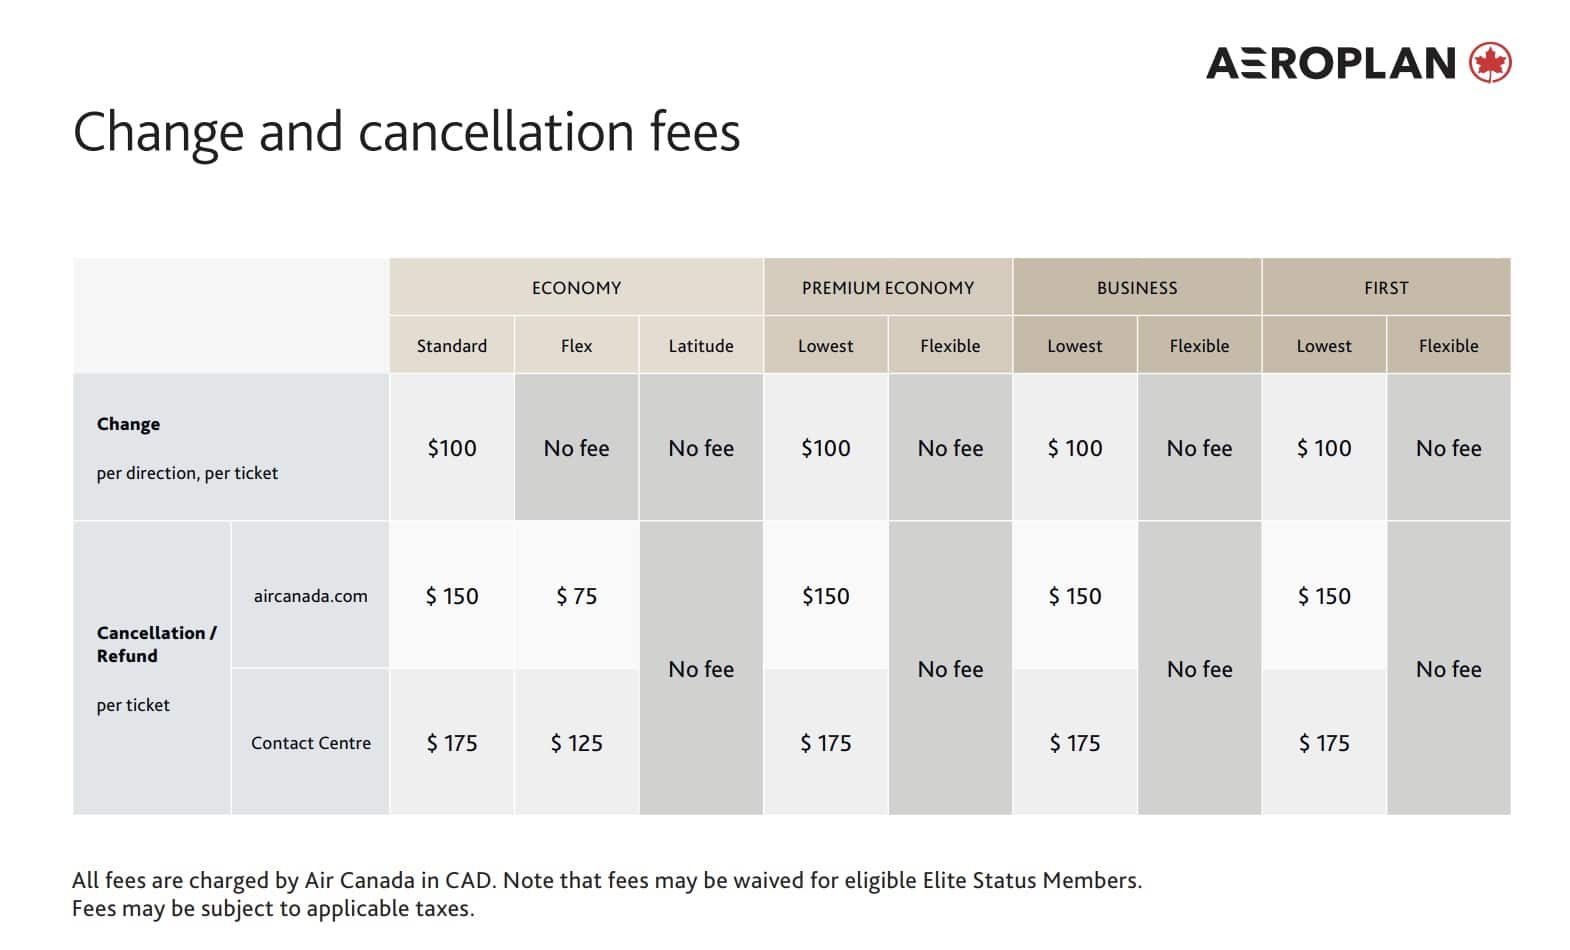Click the $ 75 Flex cancellation fee
The height and width of the screenshot is (950, 1570).
click(x=576, y=596)
